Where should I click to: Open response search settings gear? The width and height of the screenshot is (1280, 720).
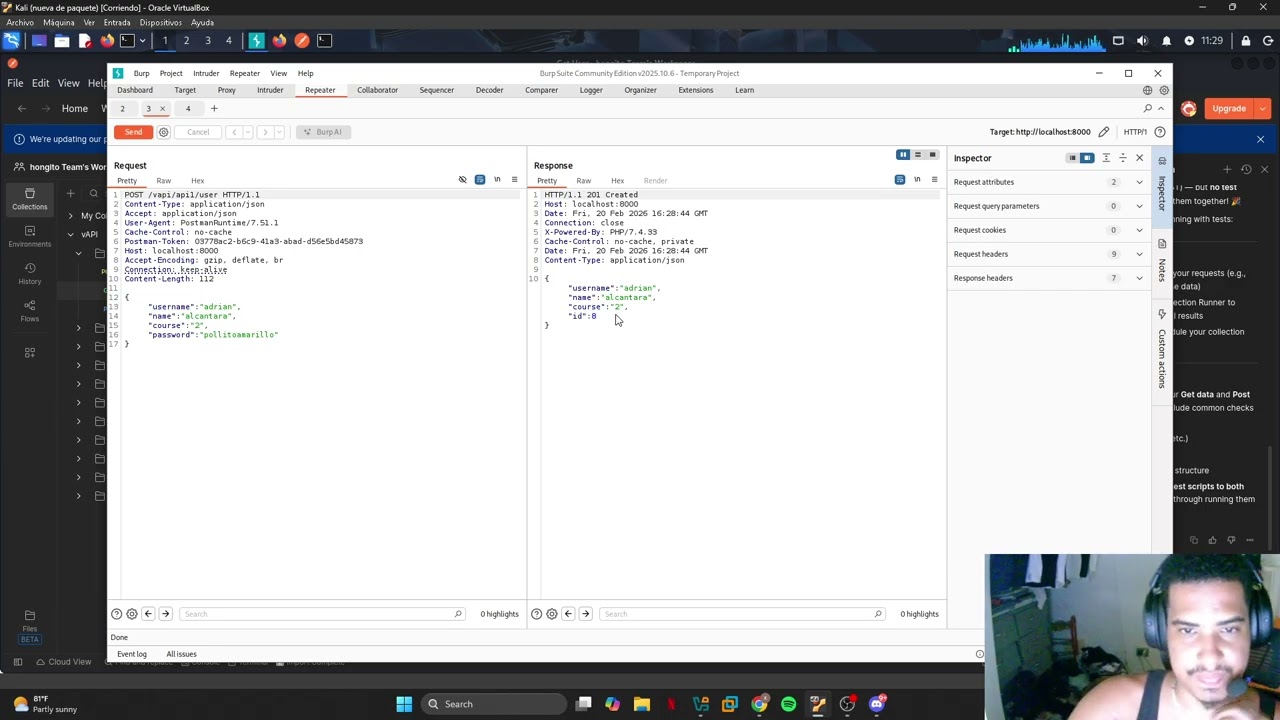[x=552, y=614]
